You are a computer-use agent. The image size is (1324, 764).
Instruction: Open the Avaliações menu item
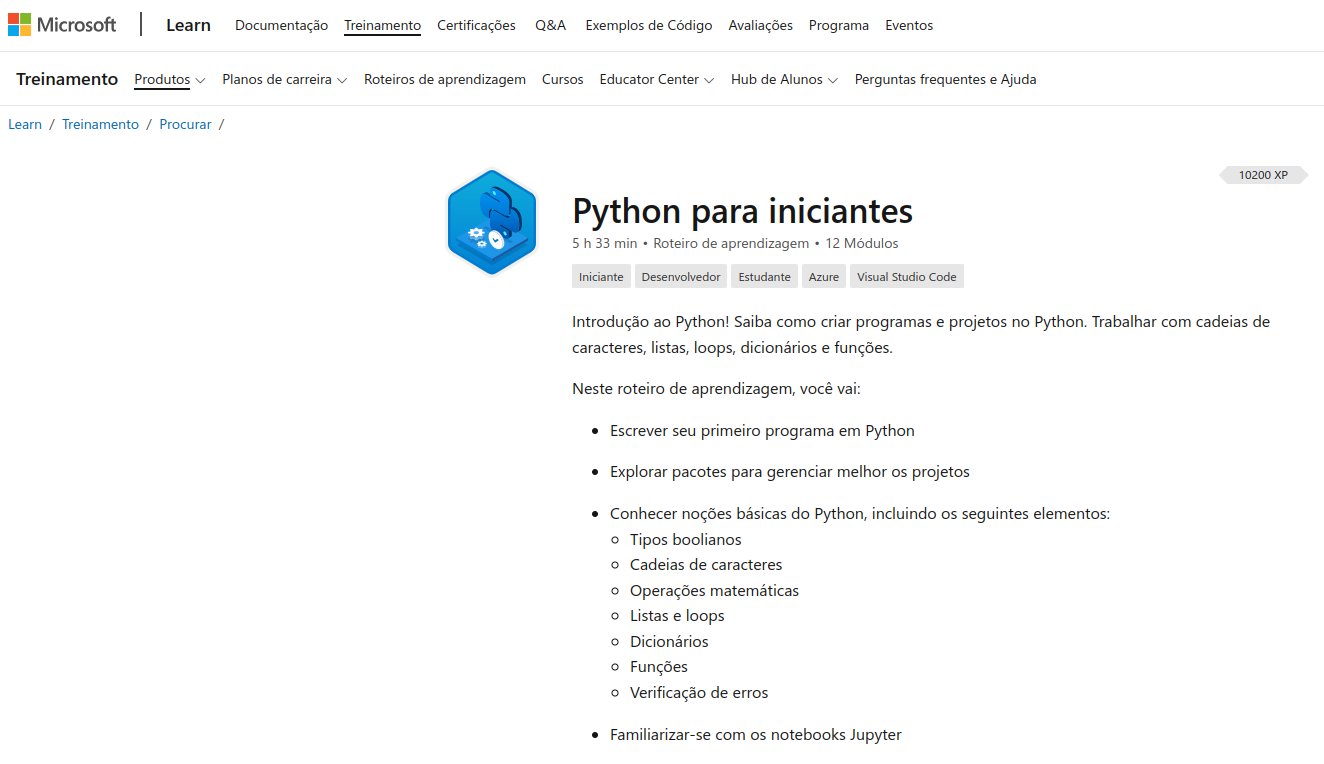point(760,25)
